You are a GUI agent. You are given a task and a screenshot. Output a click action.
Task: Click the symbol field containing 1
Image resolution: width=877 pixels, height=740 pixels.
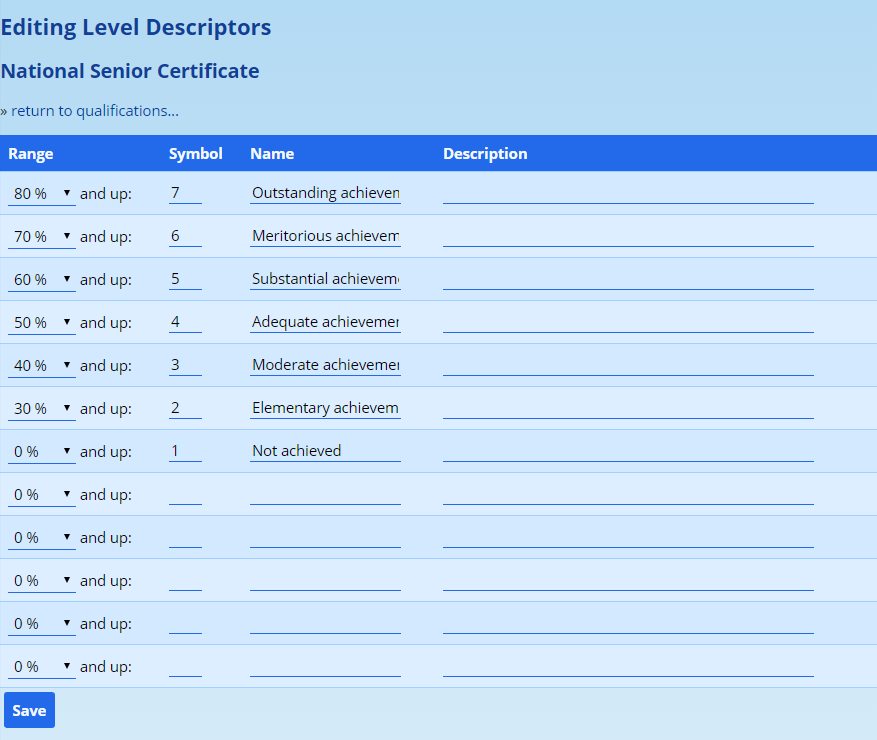[185, 451]
